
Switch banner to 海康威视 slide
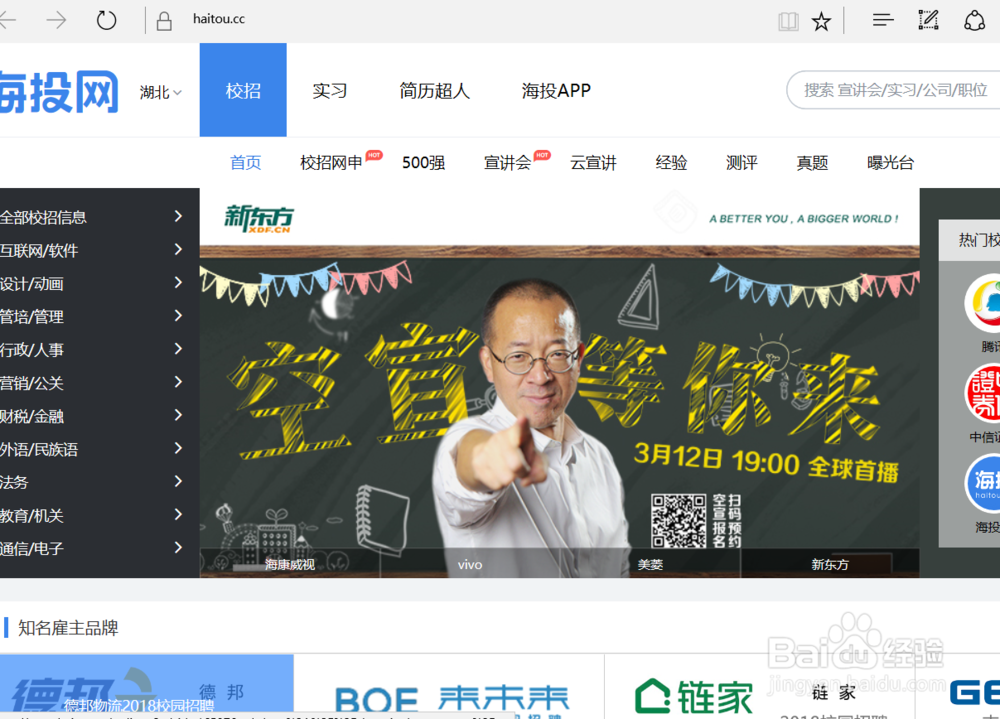[x=290, y=564]
